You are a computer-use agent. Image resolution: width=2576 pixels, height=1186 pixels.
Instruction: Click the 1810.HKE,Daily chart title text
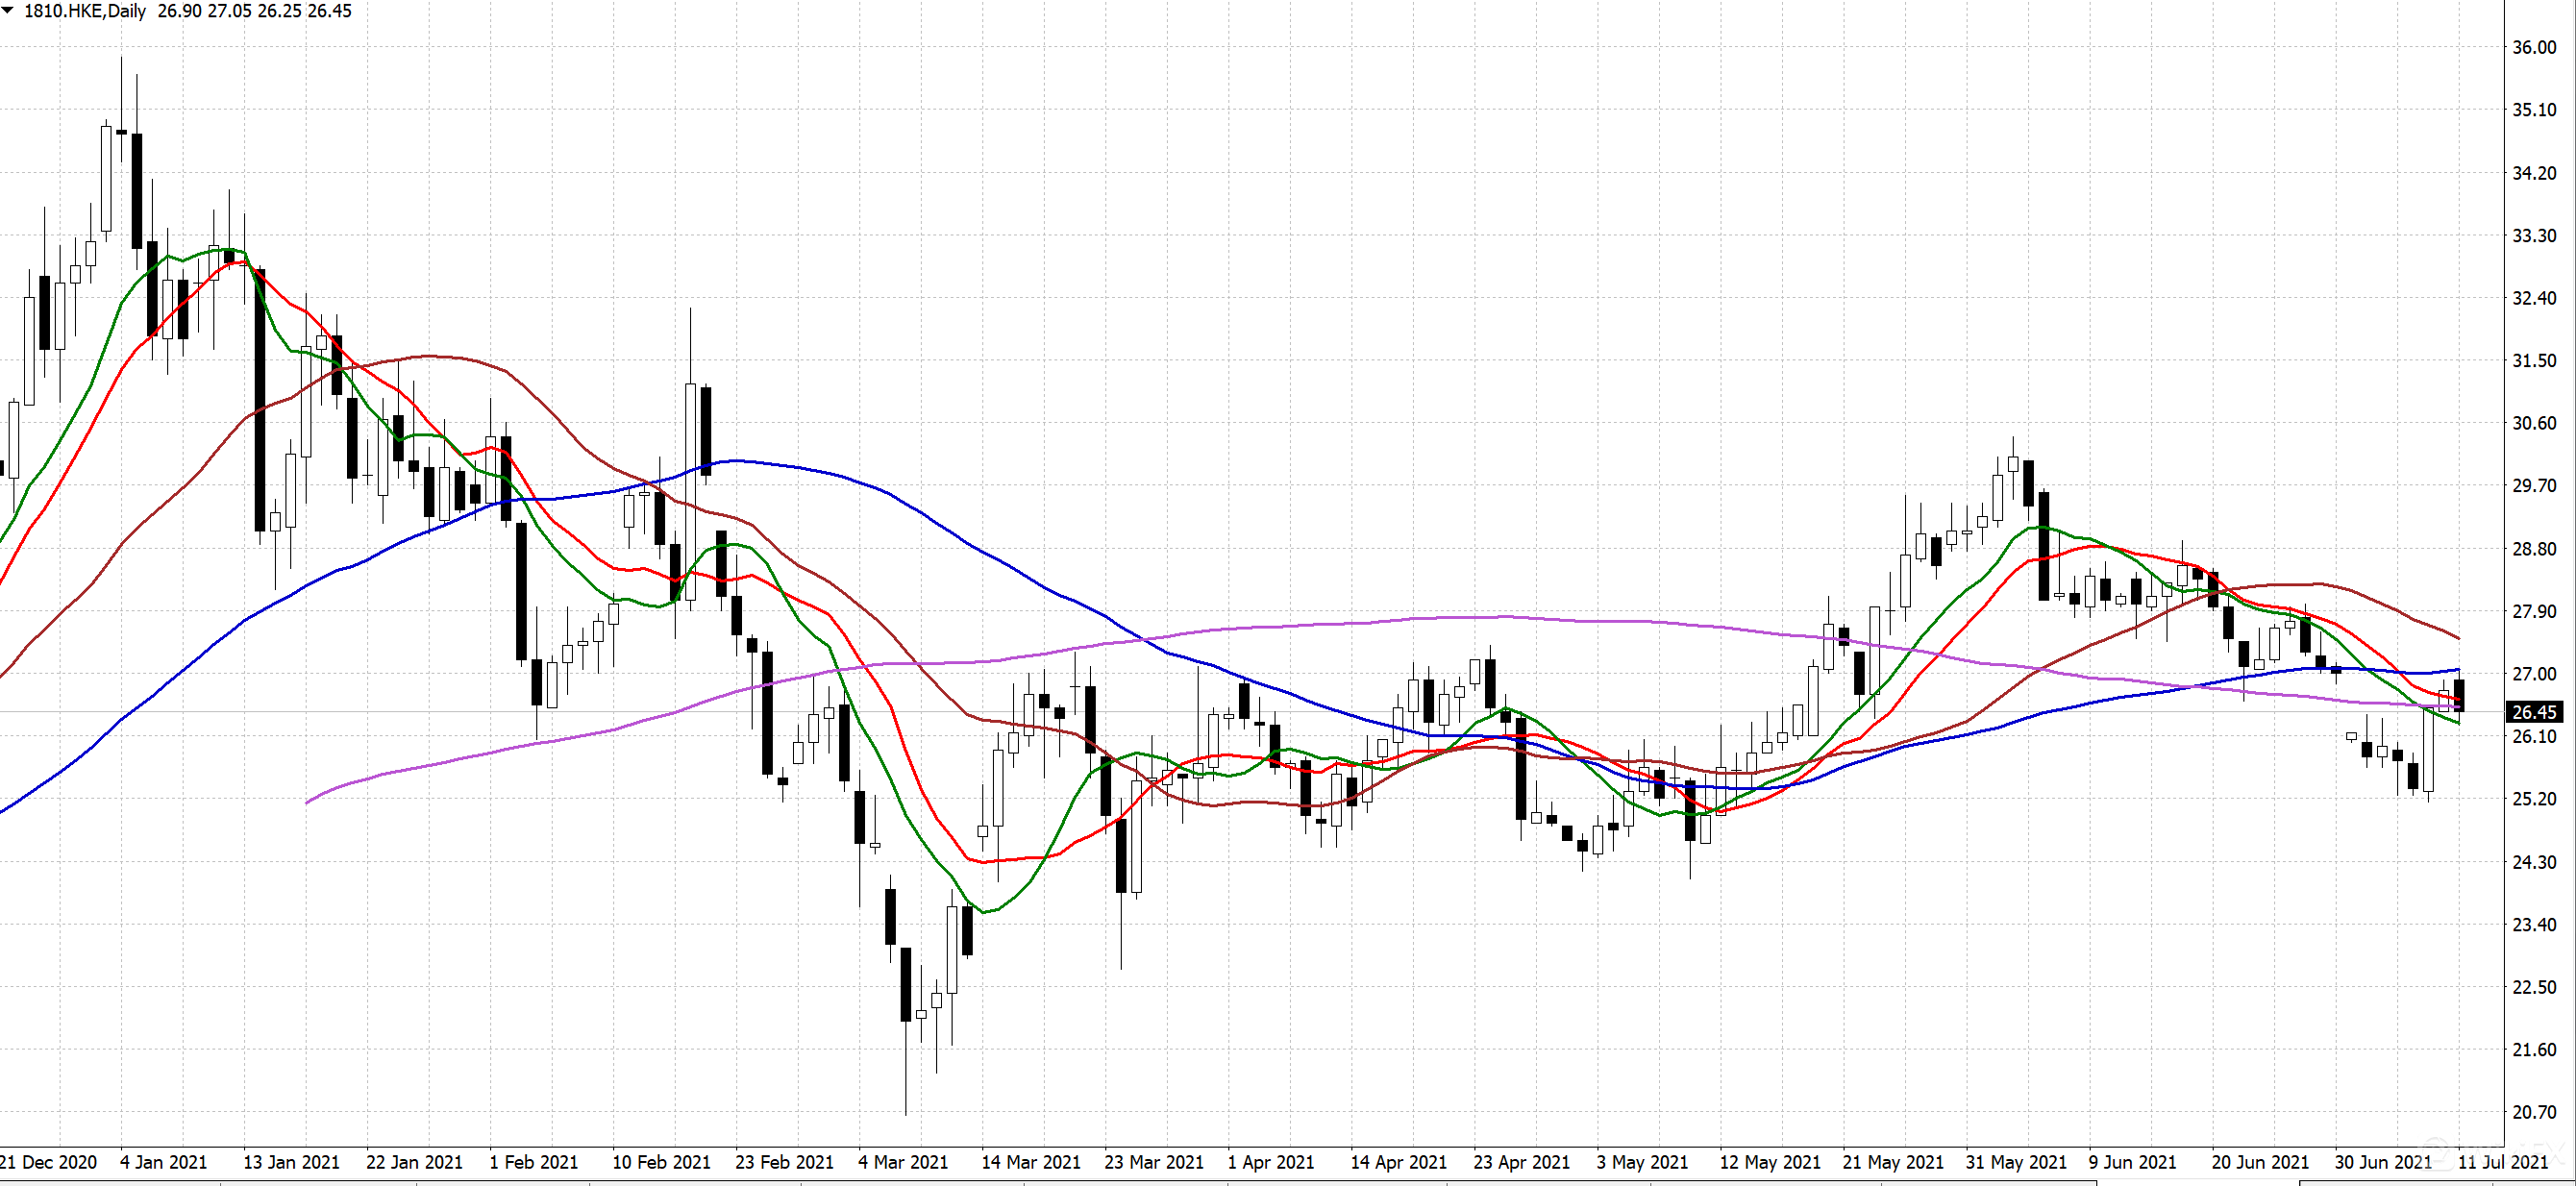pyautogui.click(x=85, y=11)
